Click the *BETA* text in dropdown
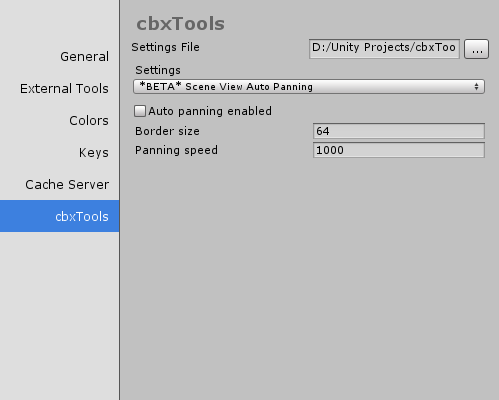The height and width of the screenshot is (400, 499). pos(160,86)
